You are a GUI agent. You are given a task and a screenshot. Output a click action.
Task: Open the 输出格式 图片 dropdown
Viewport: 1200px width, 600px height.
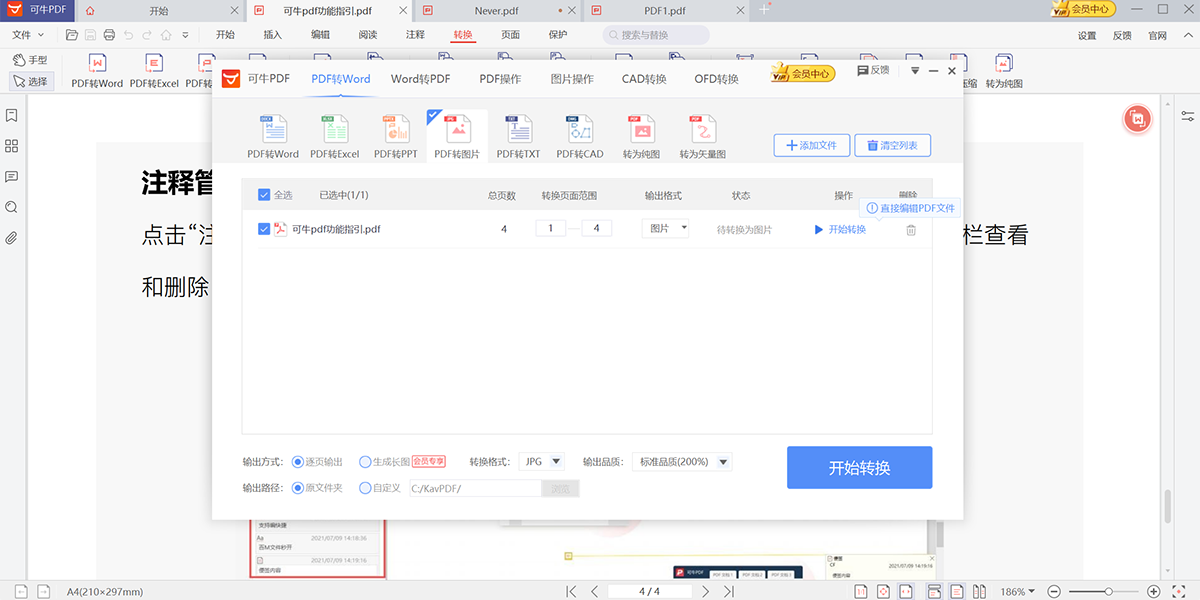pyautogui.click(x=665, y=229)
